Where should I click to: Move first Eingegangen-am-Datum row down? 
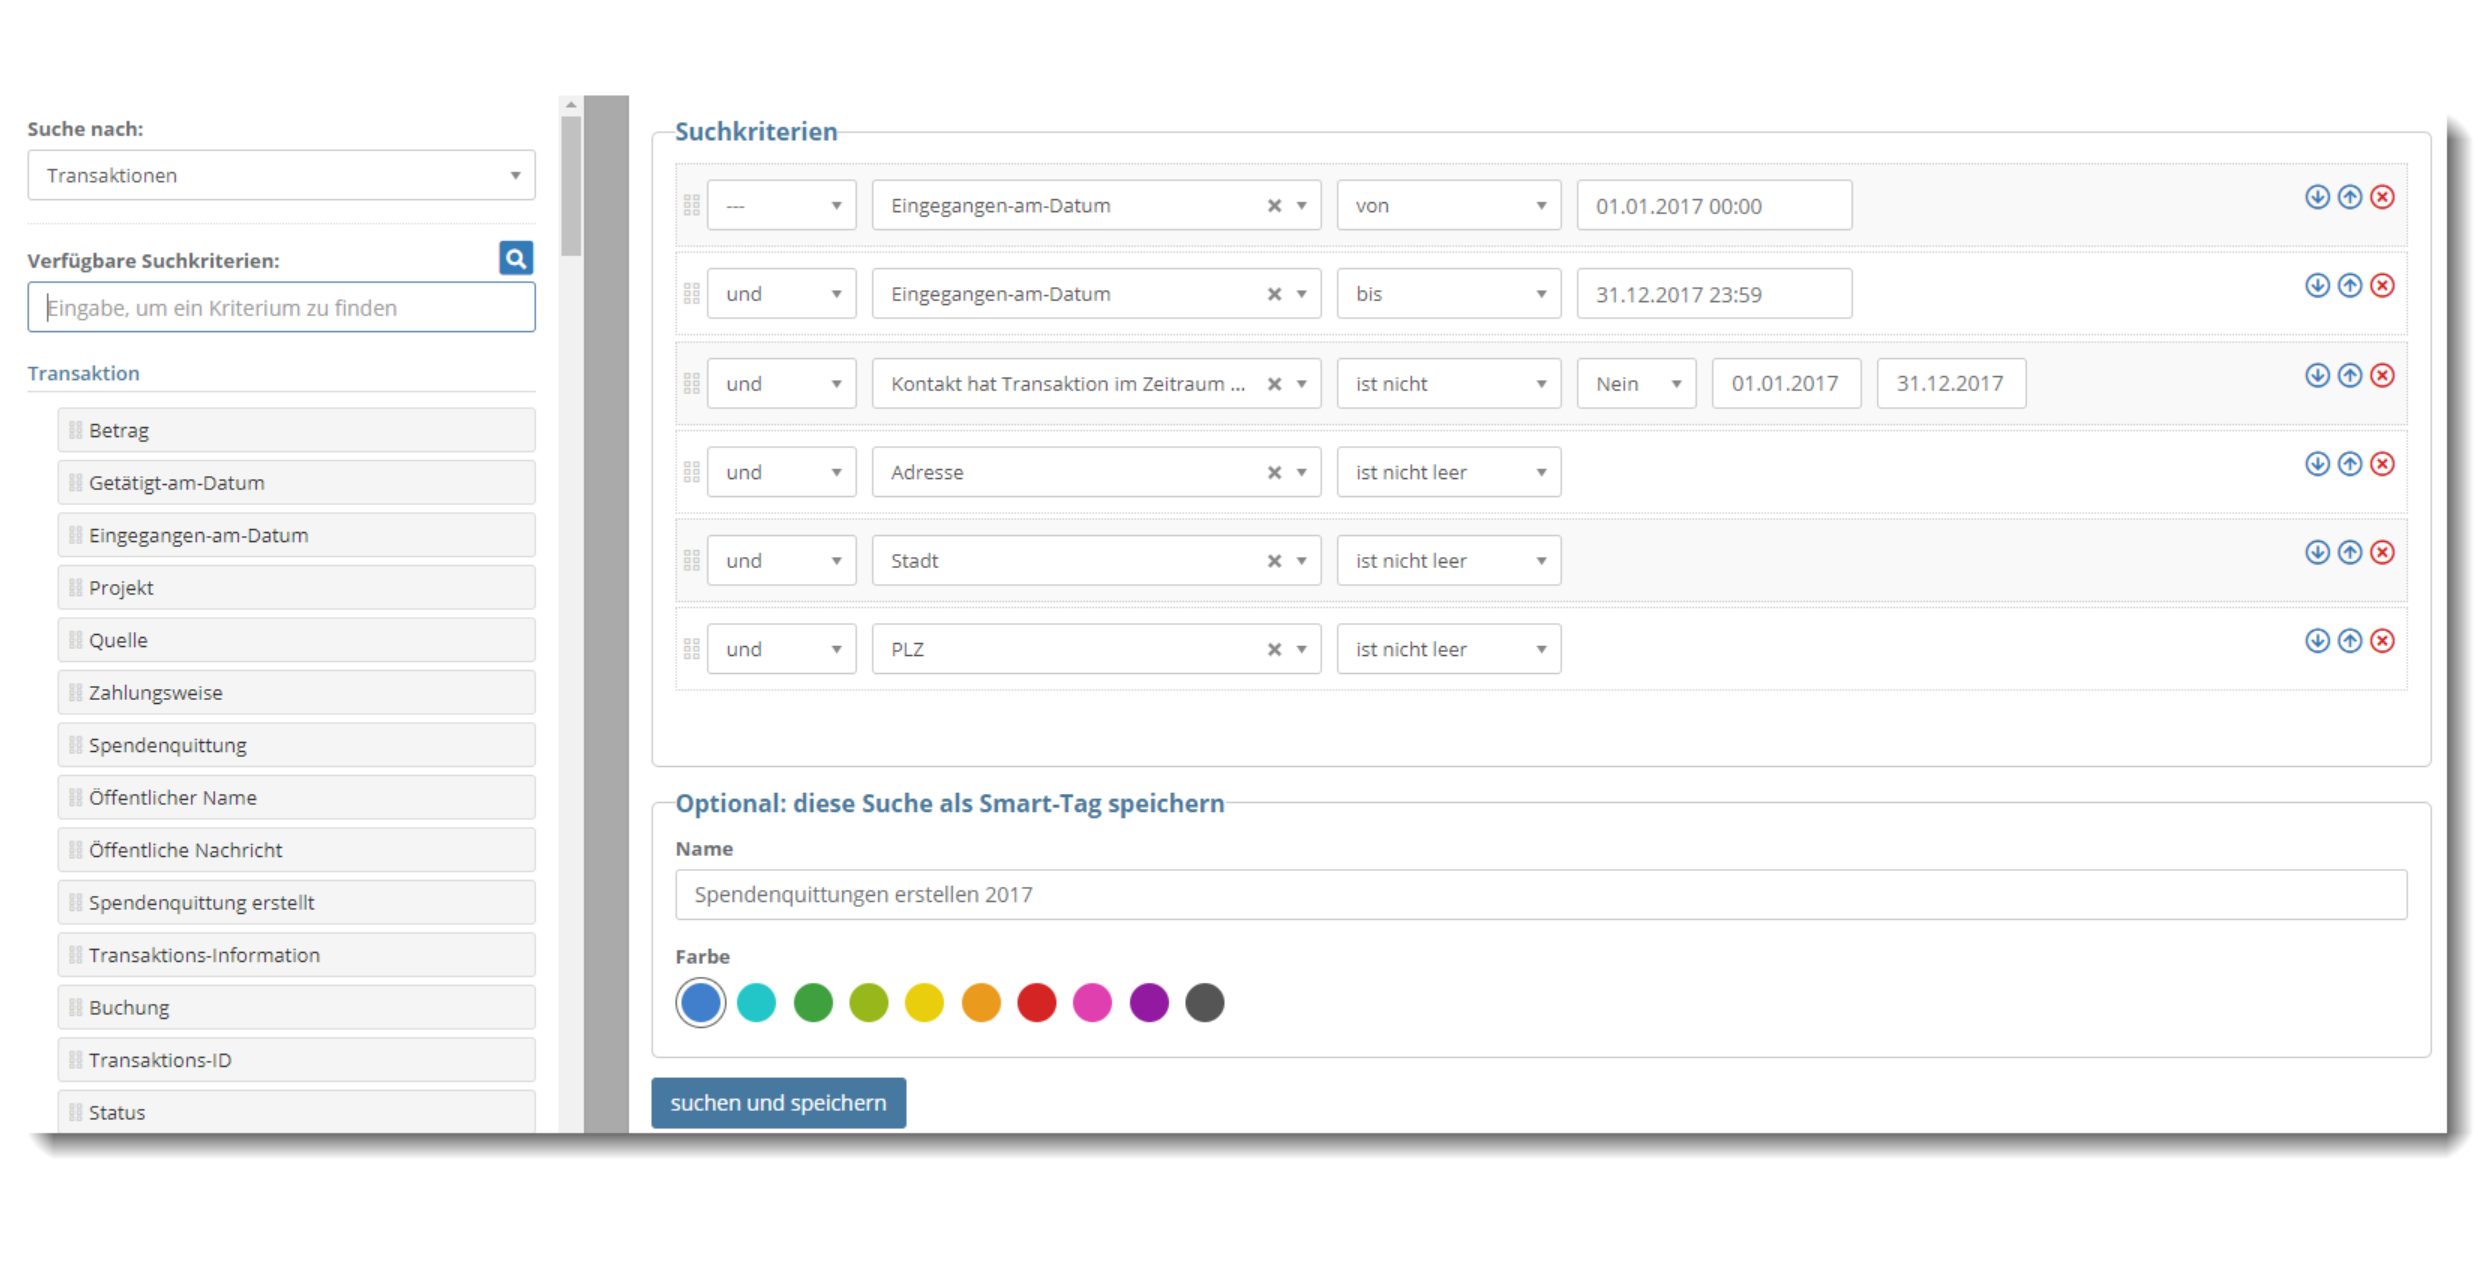point(2316,197)
